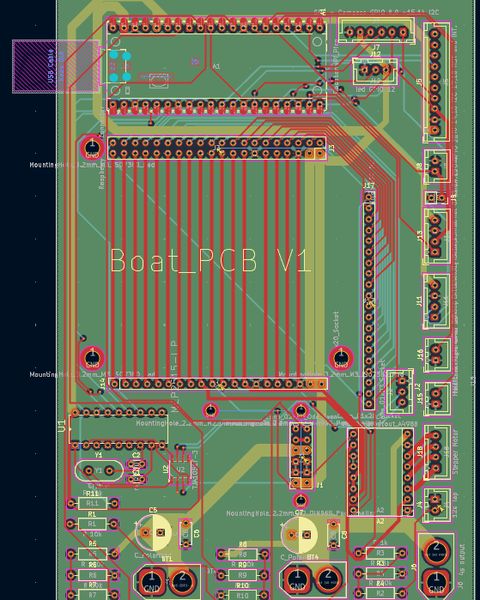Click the U1 reference designator text
480x600 pixels.
coord(62,426)
